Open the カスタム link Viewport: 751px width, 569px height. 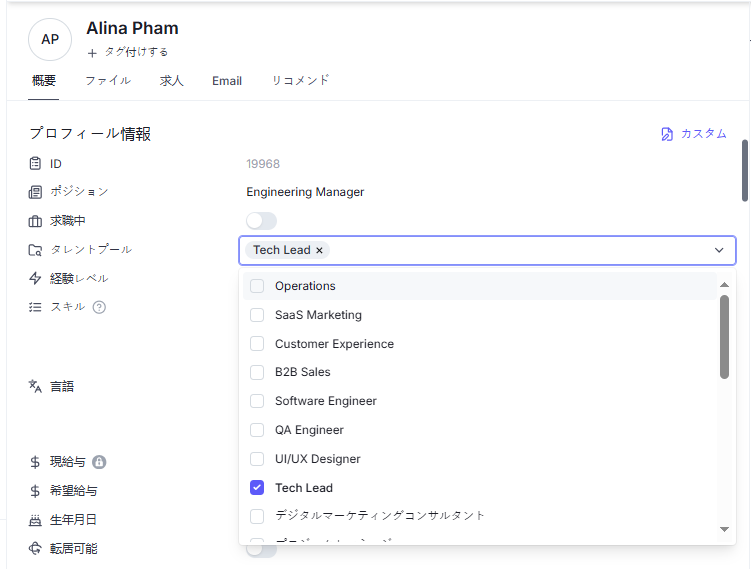click(x=703, y=134)
